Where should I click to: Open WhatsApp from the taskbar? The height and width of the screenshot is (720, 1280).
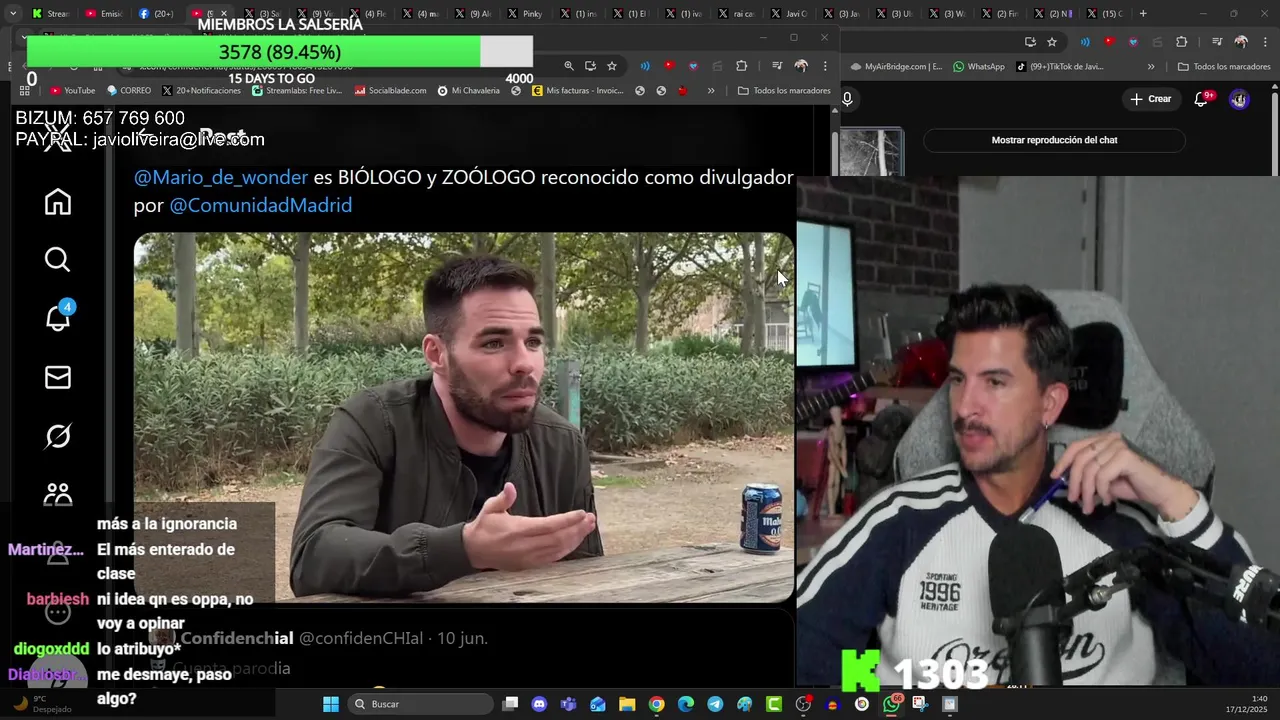click(x=891, y=704)
